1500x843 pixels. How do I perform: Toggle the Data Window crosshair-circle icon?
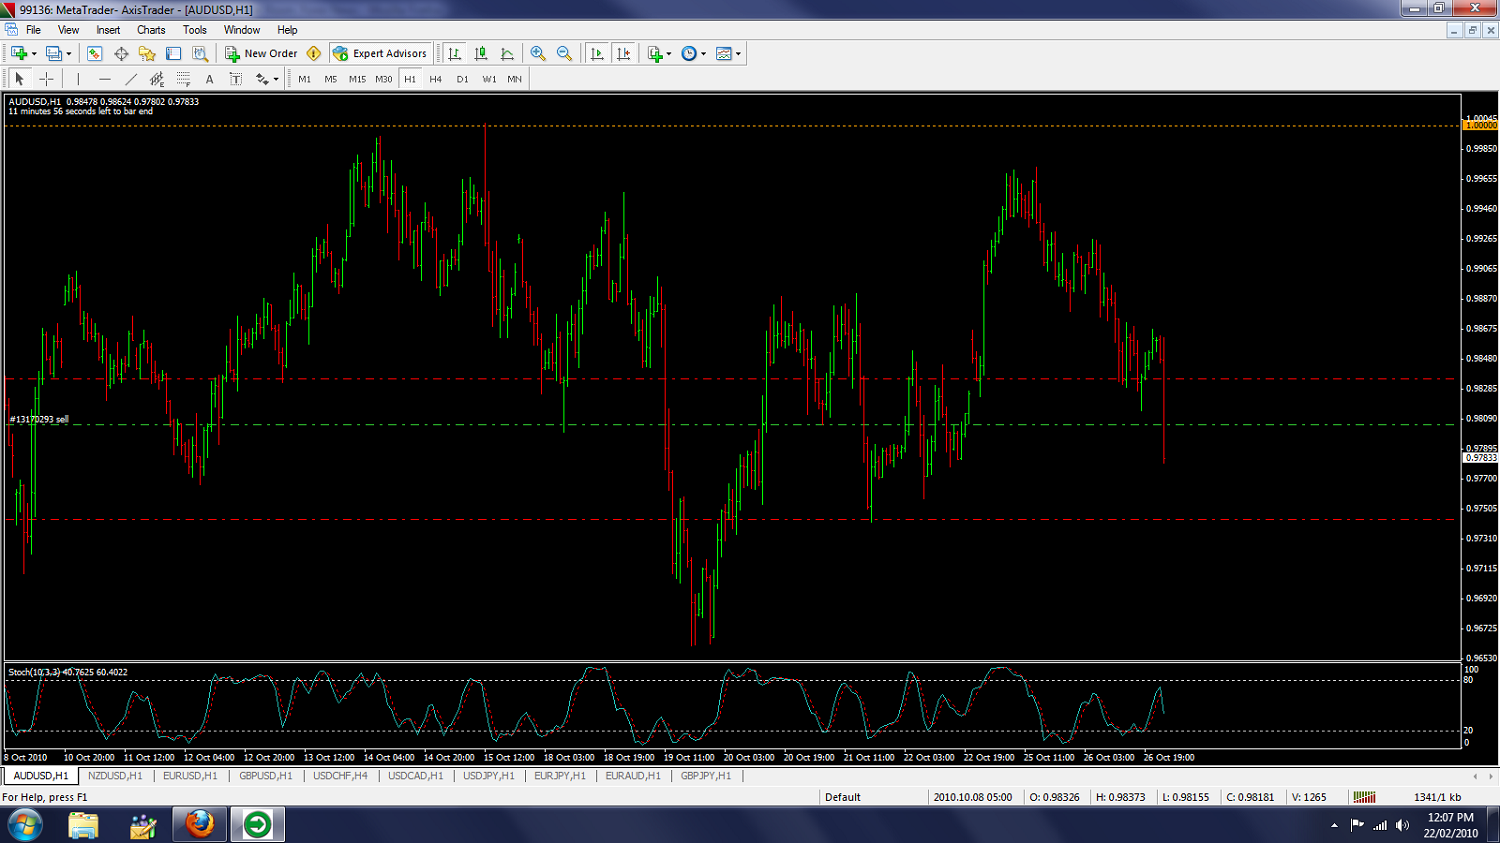[121, 54]
